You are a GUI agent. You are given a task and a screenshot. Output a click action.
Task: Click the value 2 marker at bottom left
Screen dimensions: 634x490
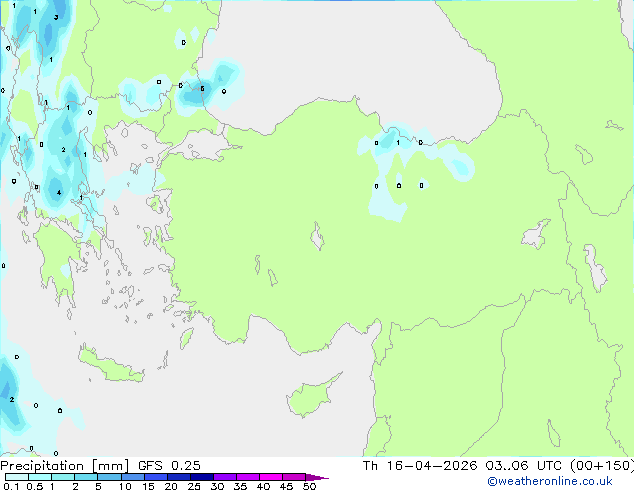pos(12,399)
